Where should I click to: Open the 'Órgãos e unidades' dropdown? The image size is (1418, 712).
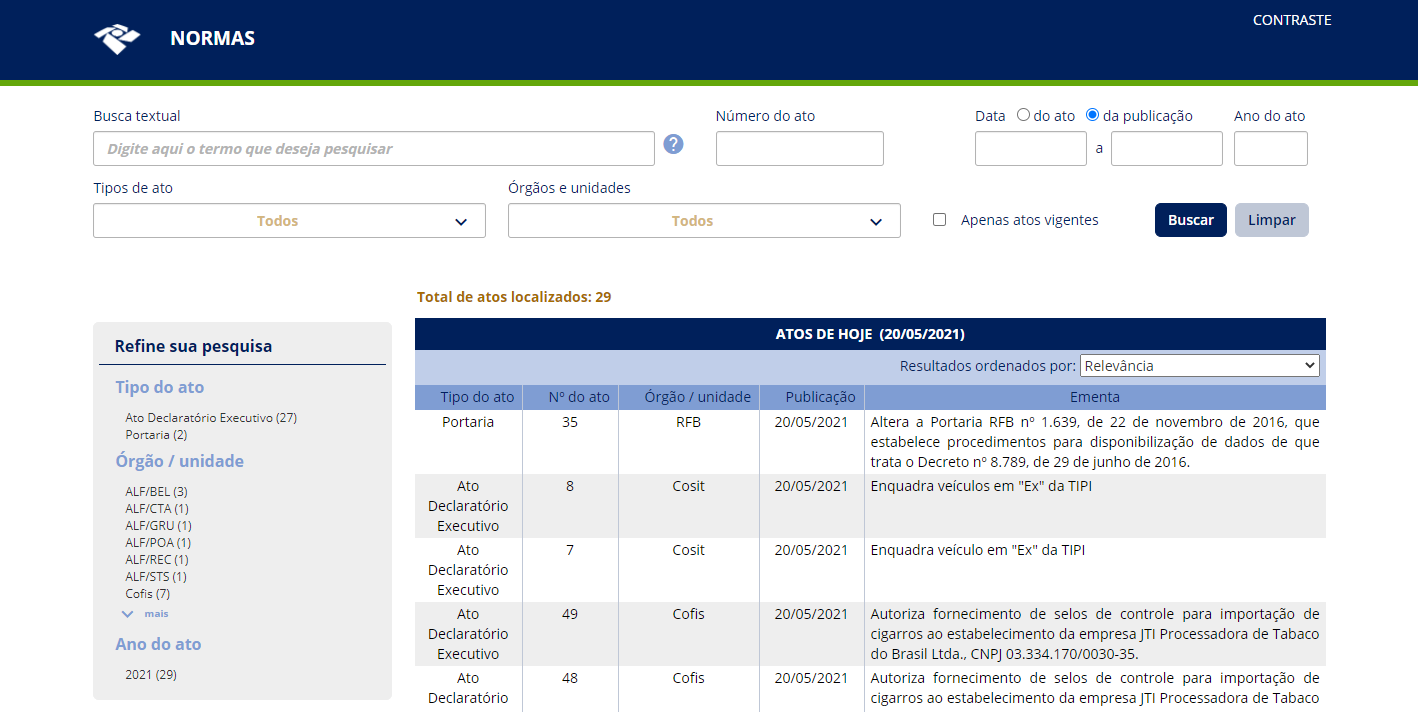point(704,221)
